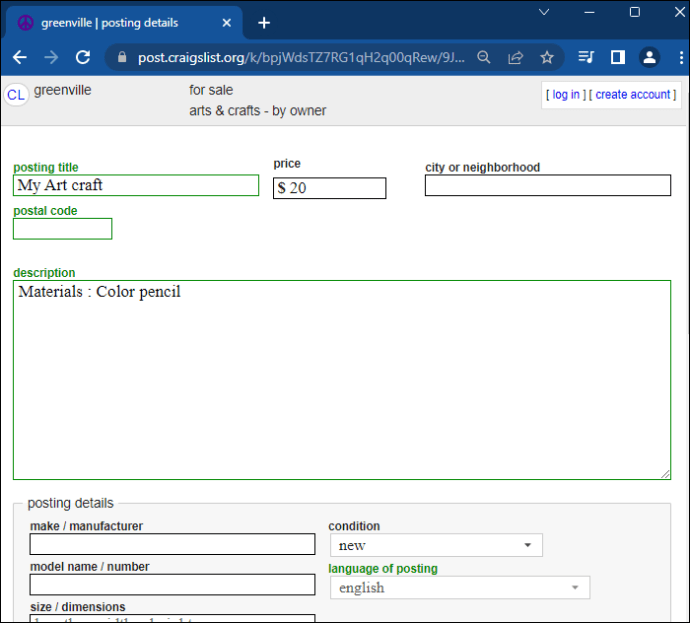Screen dimensions: 690x623
Task: Click the size / dimensions field
Action: (x=172, y=618)
